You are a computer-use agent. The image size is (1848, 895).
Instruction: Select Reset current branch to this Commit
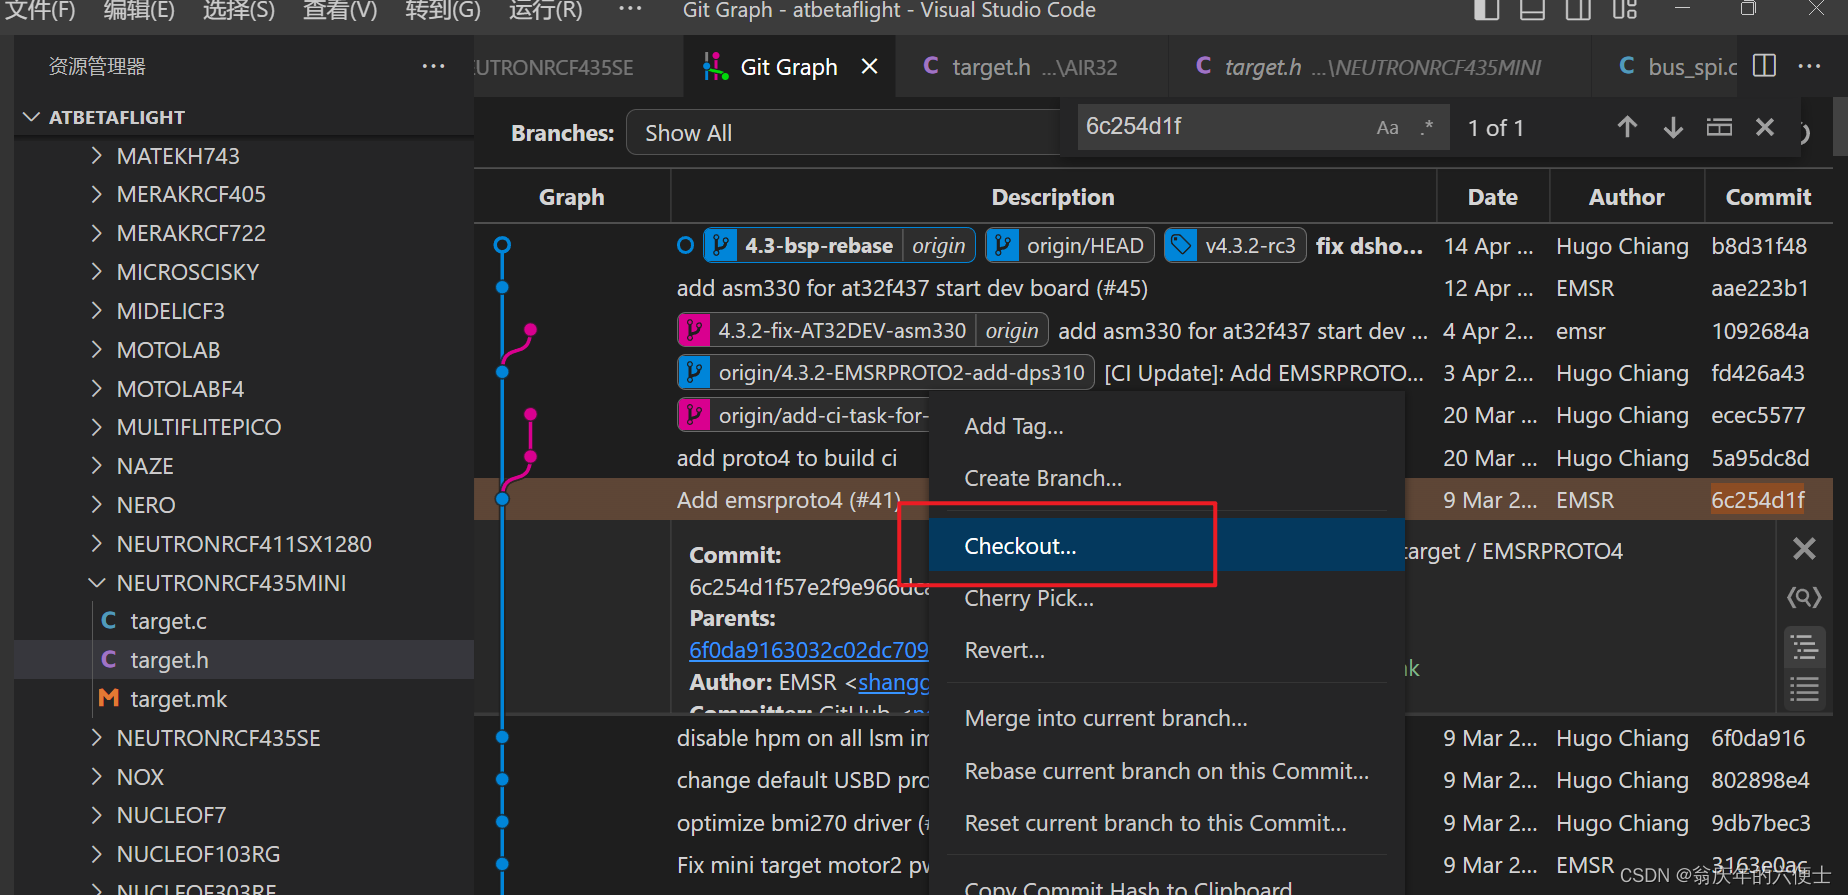click(1166, 823)
